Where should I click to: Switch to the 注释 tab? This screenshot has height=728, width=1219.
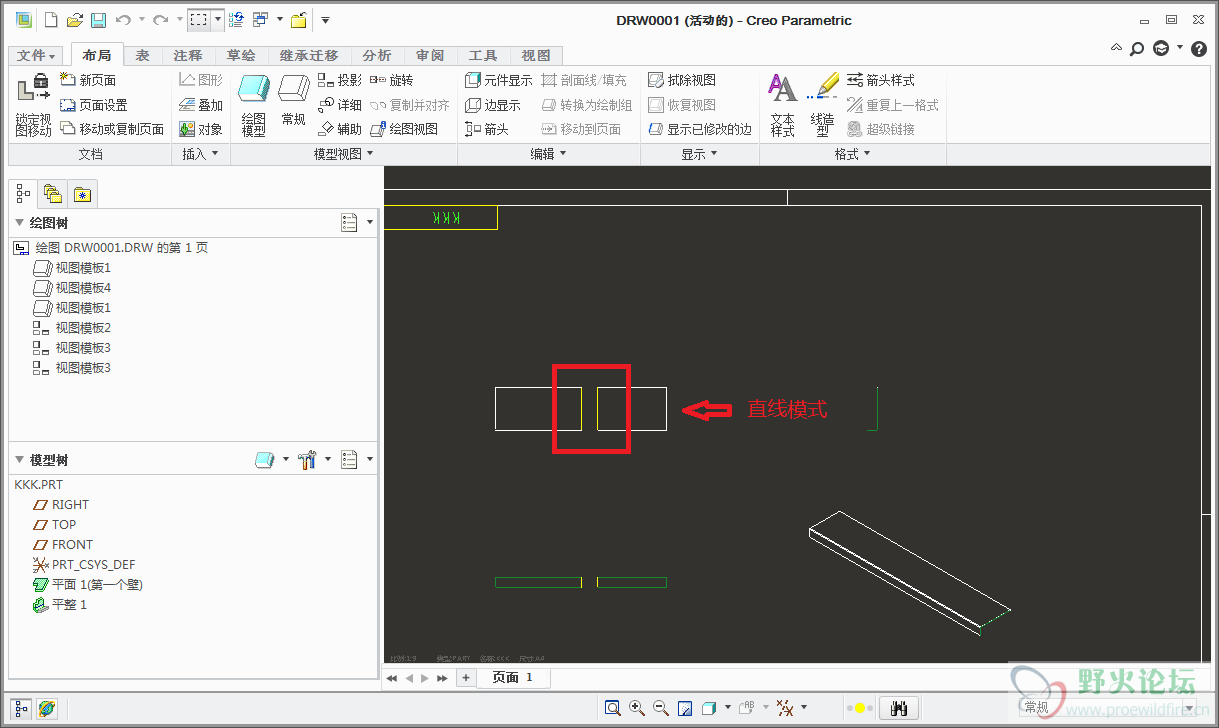[x=188, y=56]
